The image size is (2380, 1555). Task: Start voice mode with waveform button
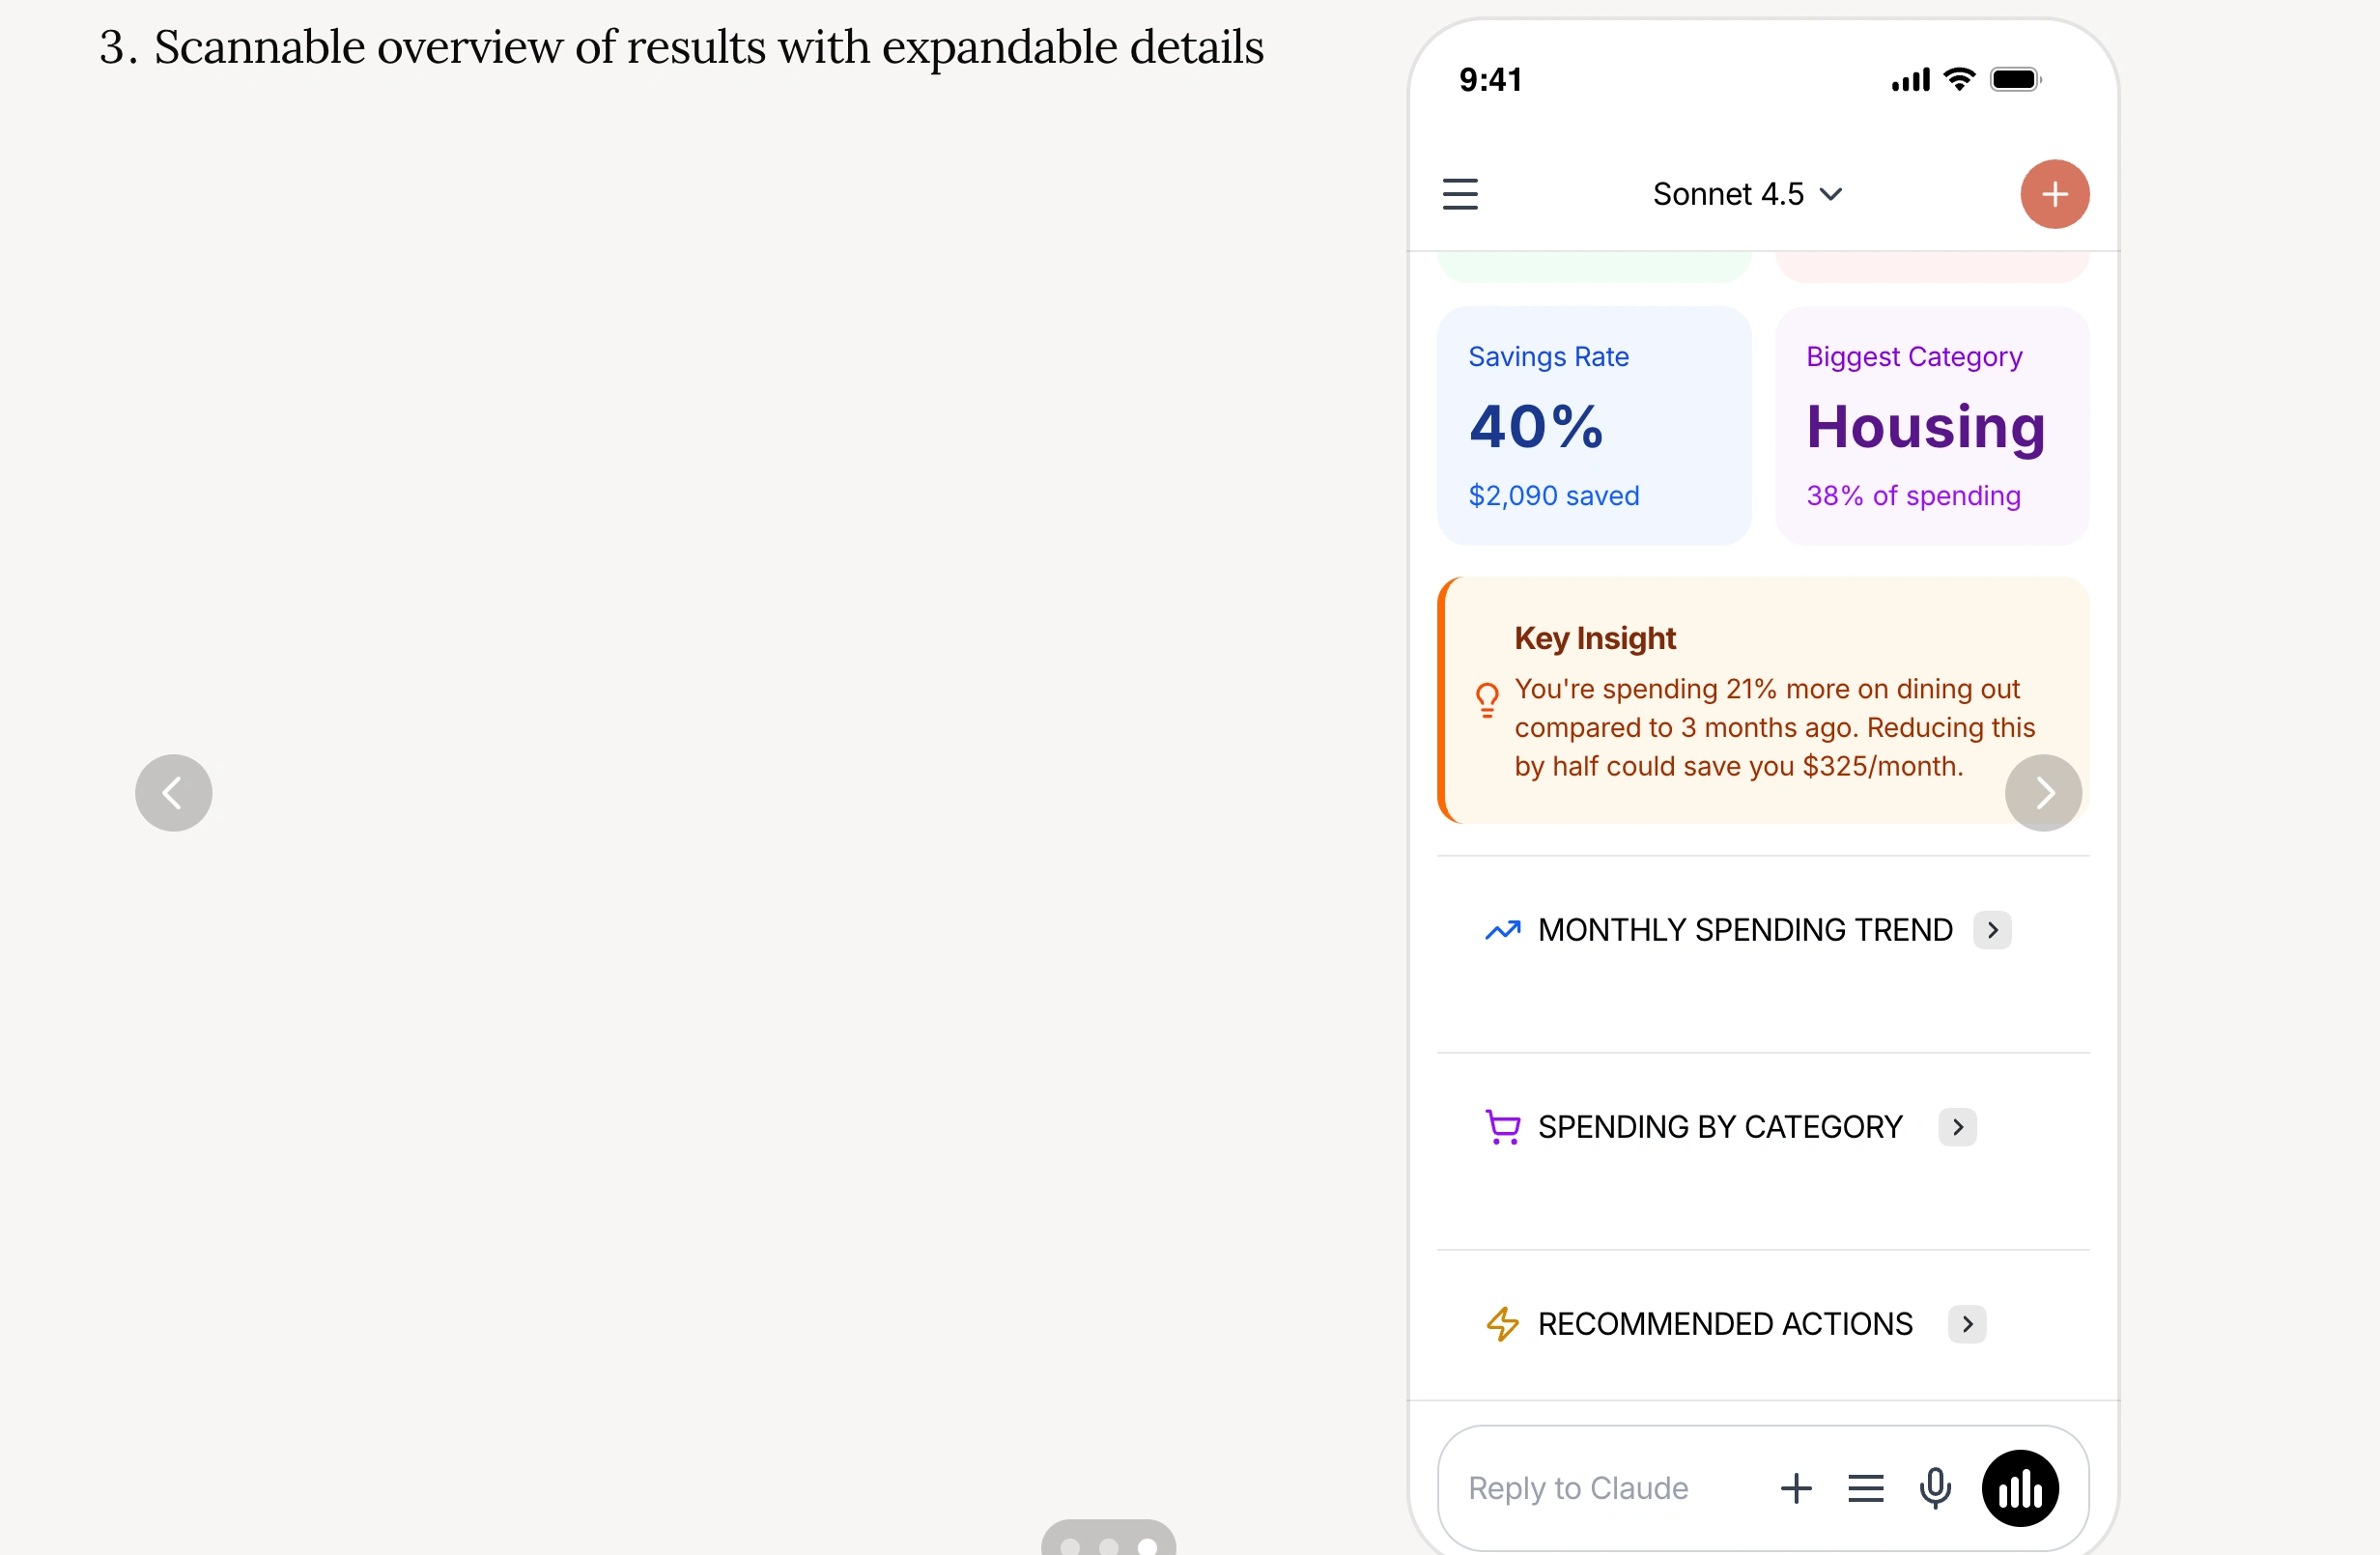pyautogui.click(x=2020, y=1488)
